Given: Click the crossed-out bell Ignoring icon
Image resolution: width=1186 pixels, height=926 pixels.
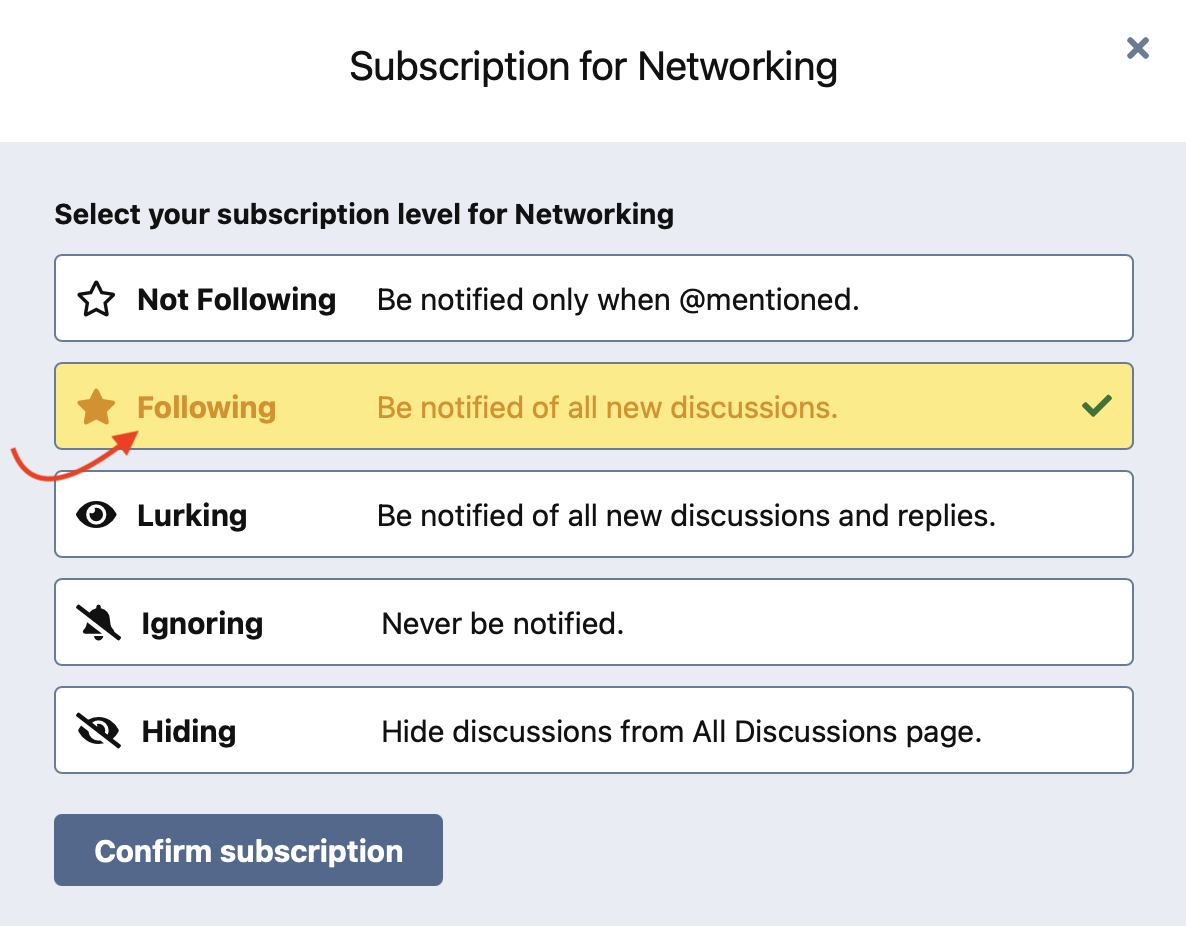Looking at the screenshot, I should [98, 623].
